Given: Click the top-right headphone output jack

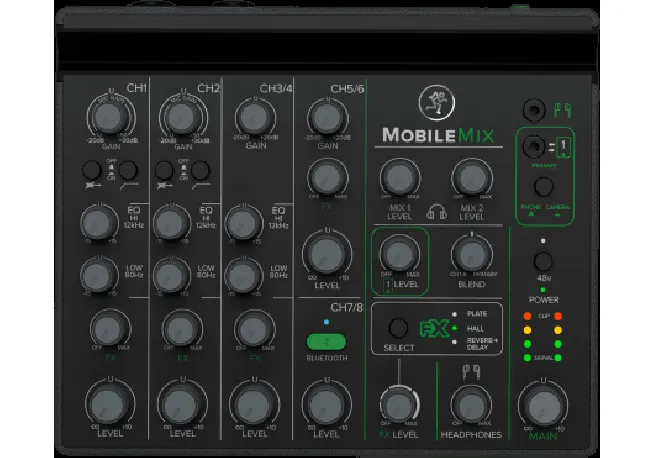Looking at the screenshot, I should pos(534,111).
